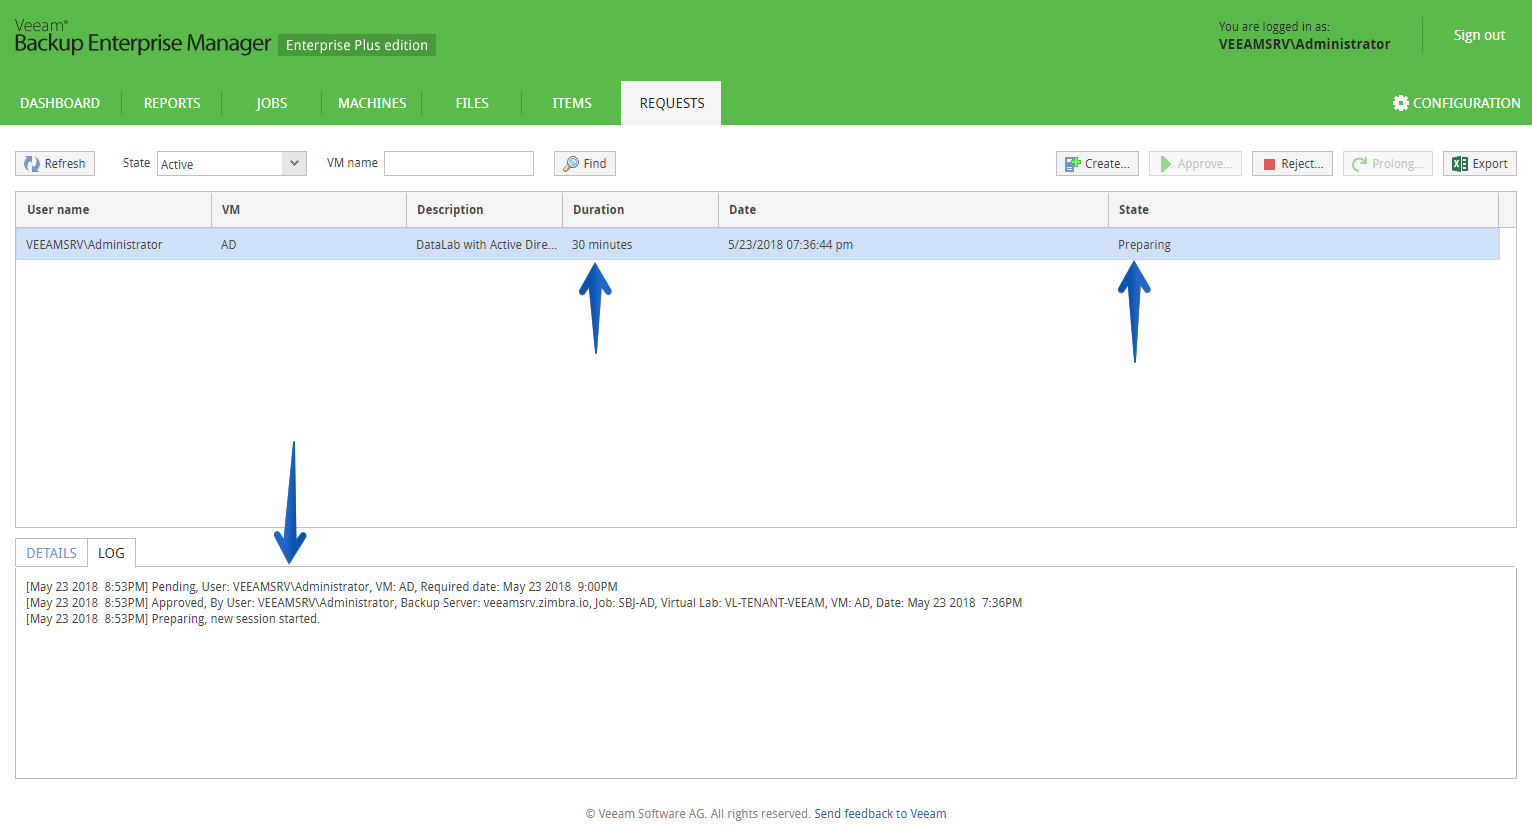This screenshot has height=825, width=1532.
Task: Open the Items tab
Action: pos(572,103)
